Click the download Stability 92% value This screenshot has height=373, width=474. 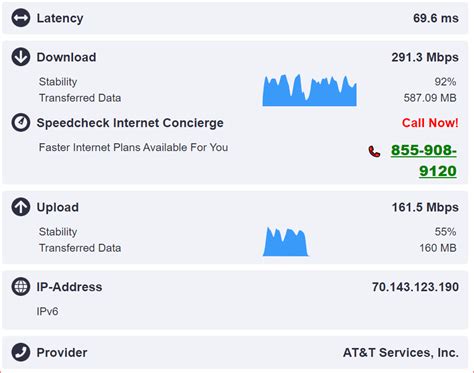(x=445, y=82)
